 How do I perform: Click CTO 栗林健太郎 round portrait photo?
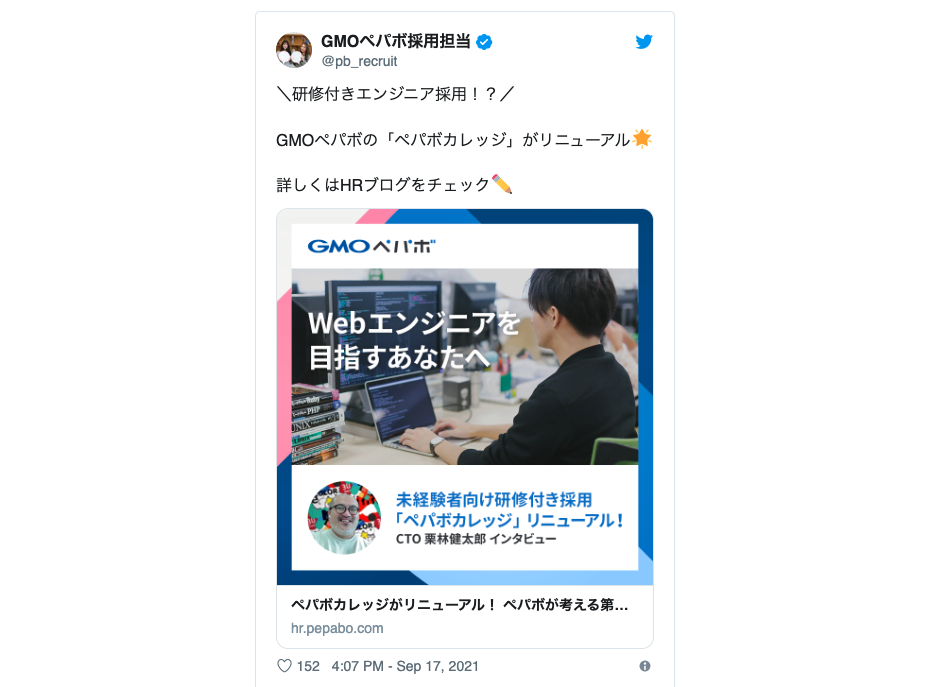tap(344, 518)
